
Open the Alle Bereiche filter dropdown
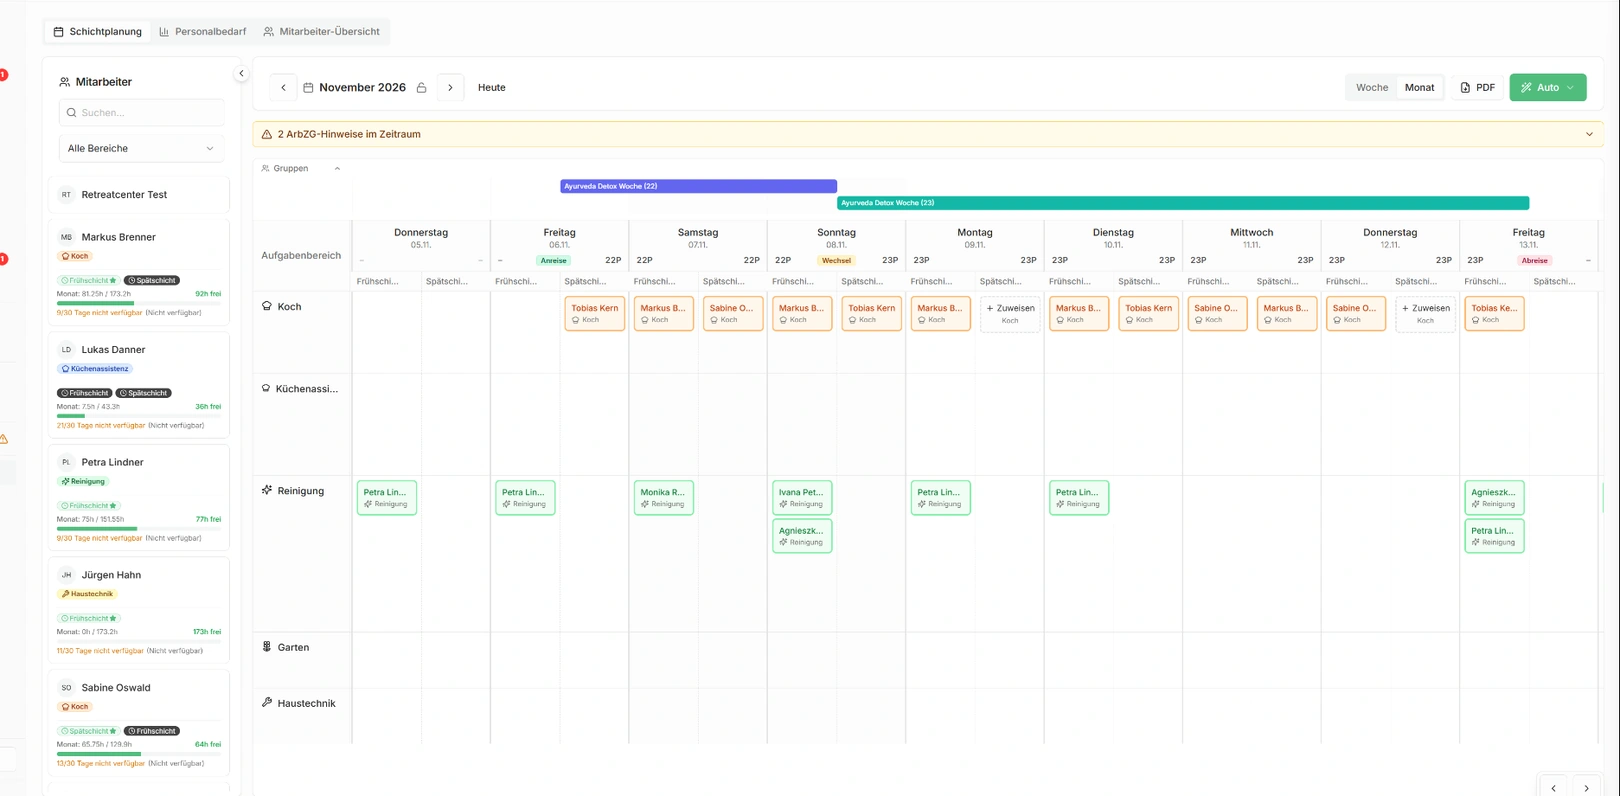pyautogui.click(x=141, y=148)
